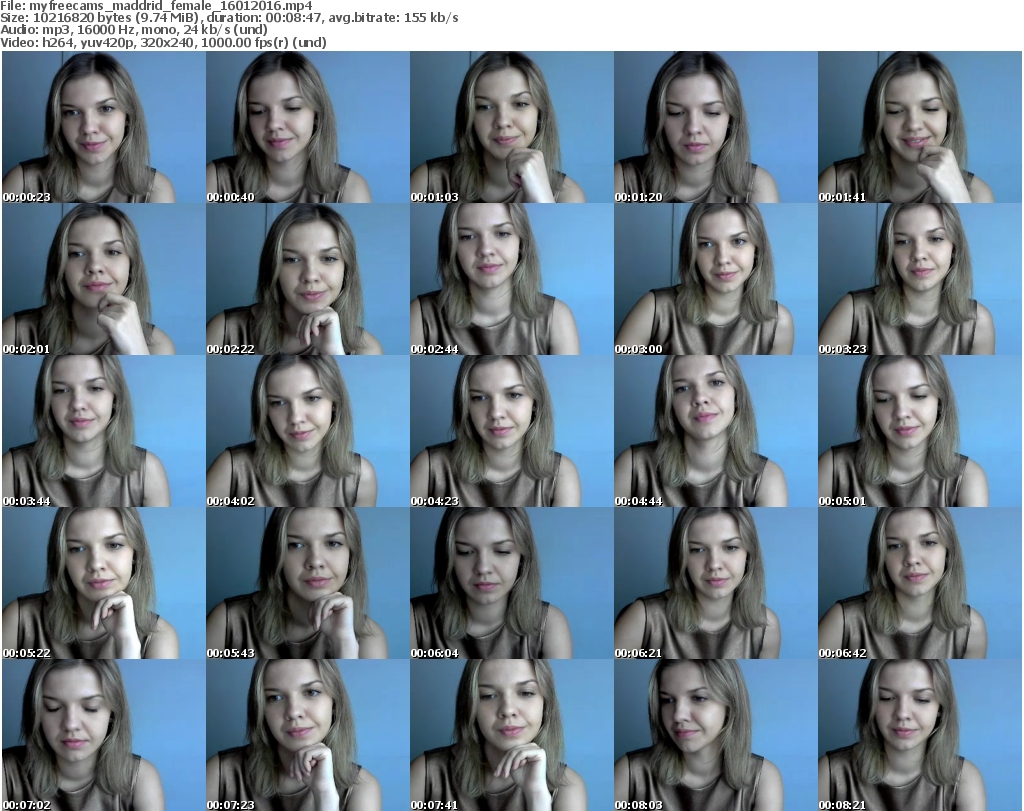Click the Audio mp3 info line

pos(134,30)
